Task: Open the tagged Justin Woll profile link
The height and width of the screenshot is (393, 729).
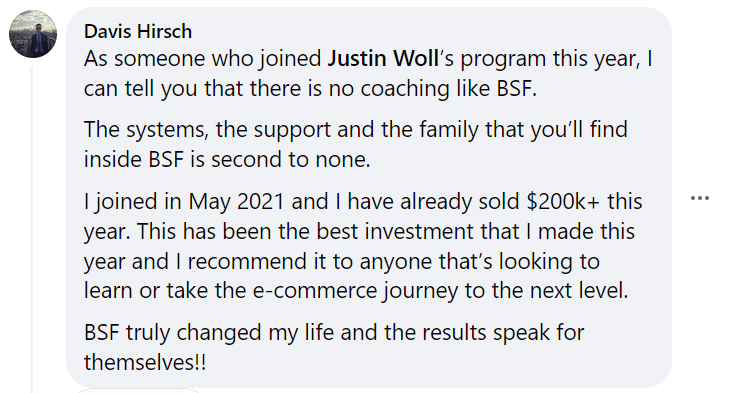Action: click(x=383, y=59)
